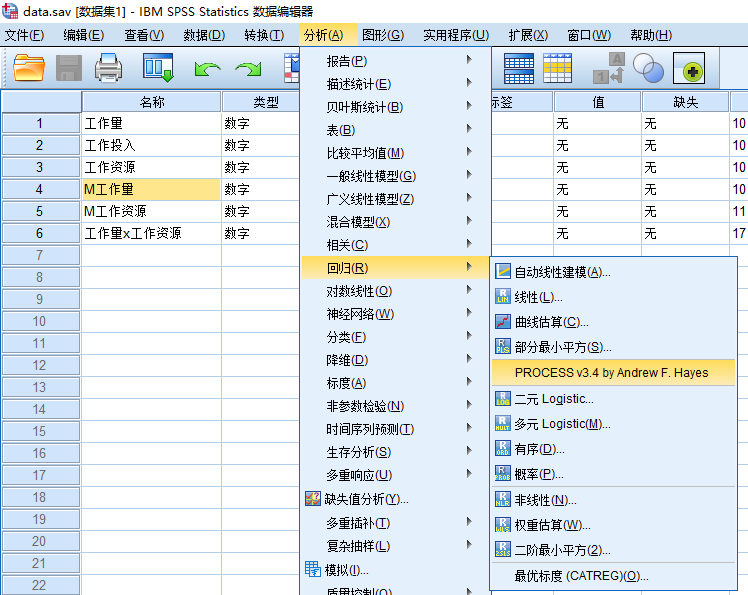The image size is (748, 595).
Task: Choose 最优标度 (CATREG) menu entry
Action: click(613, 575)
